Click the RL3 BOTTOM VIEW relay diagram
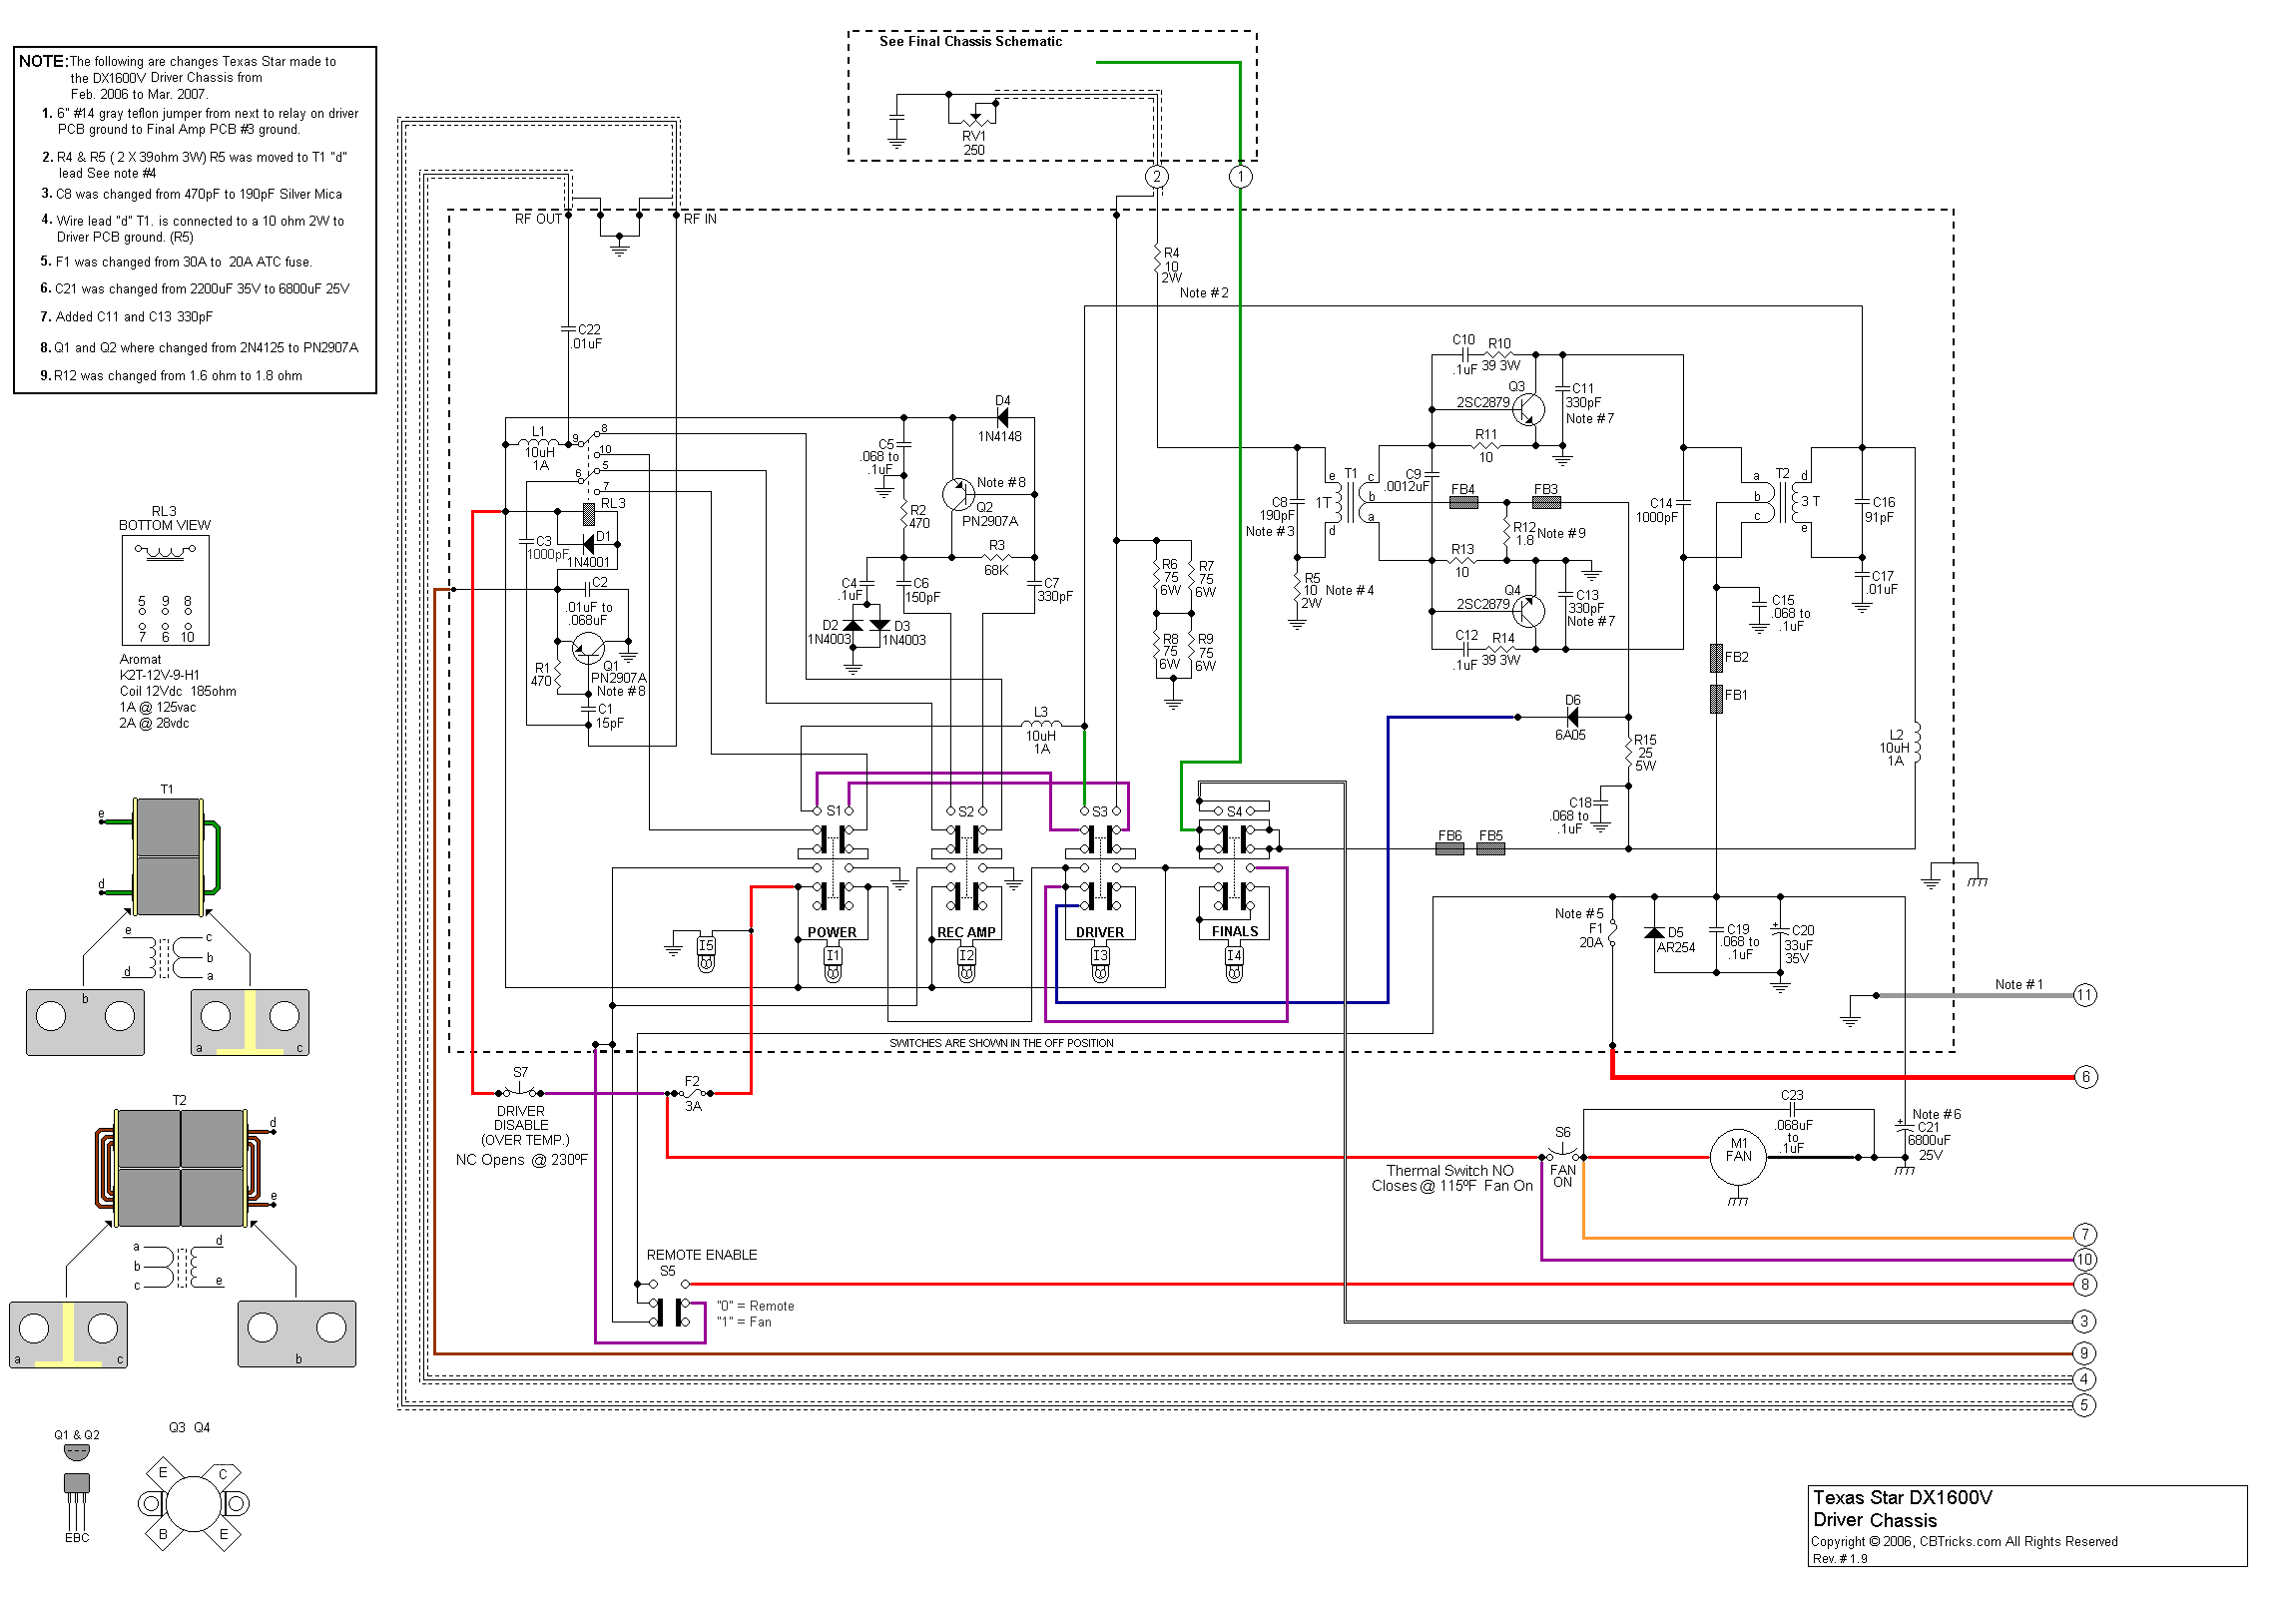2296x1597 pixels. [166, 591]
